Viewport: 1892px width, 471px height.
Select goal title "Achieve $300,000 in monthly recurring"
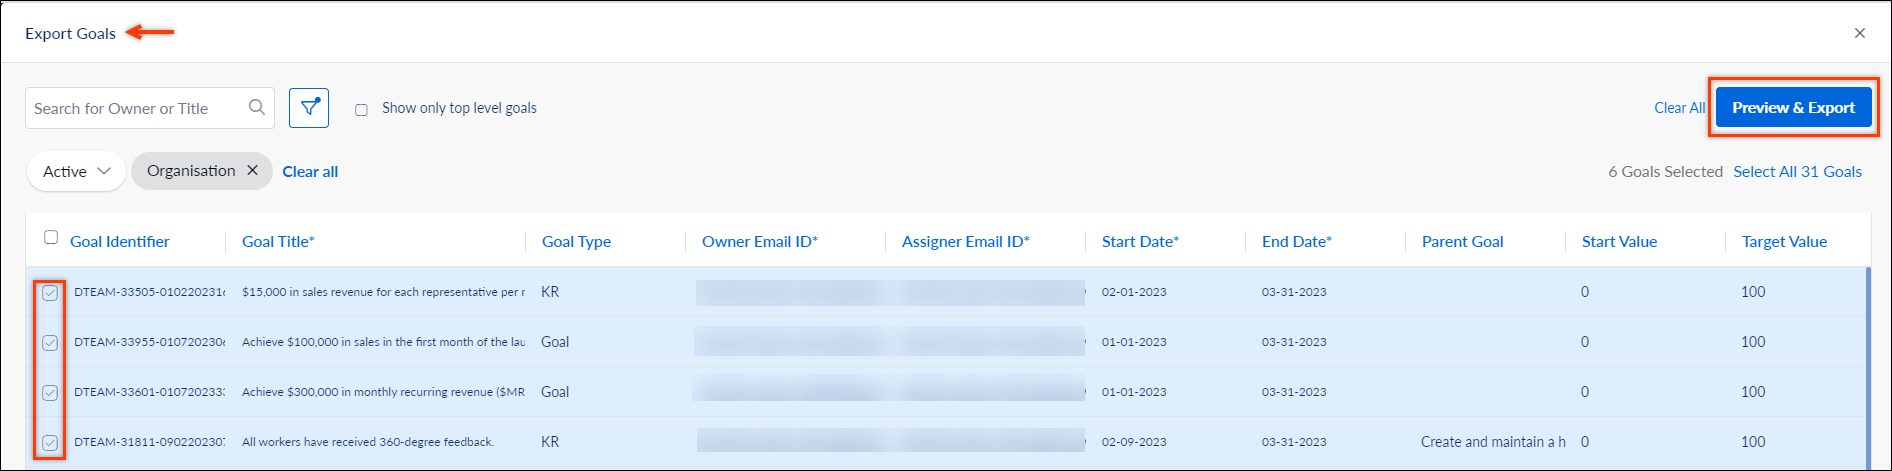tap(383, 392)
